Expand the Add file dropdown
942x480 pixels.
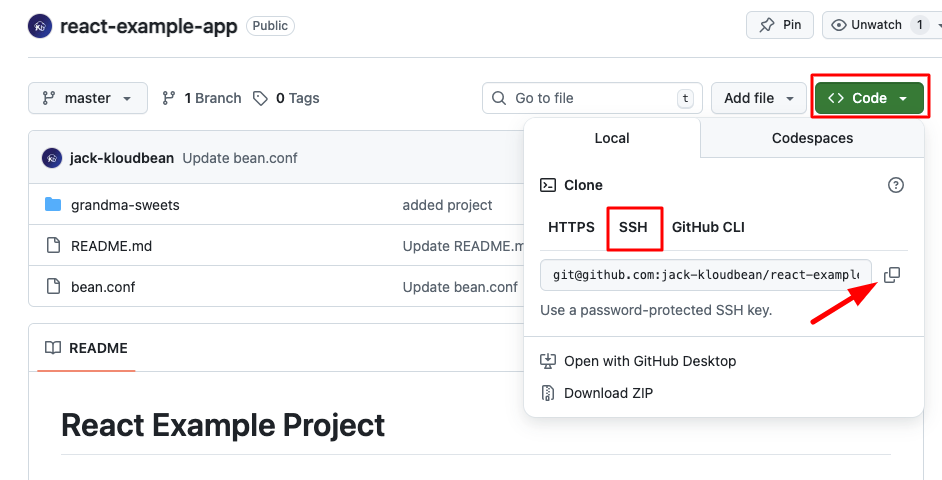click(x=759, y=98)
